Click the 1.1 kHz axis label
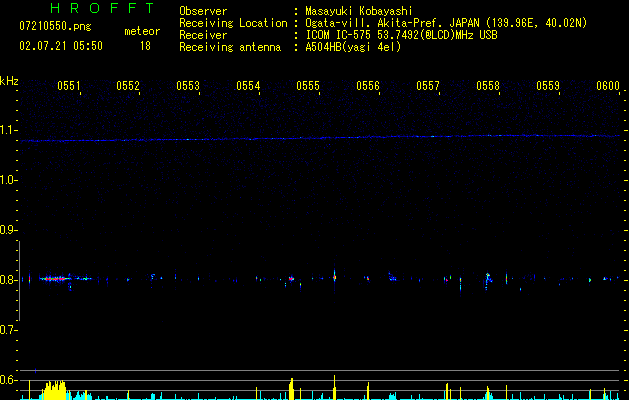The height and width of the screenshot is (400, 629). pyautogui.click(x=8, y=130)
